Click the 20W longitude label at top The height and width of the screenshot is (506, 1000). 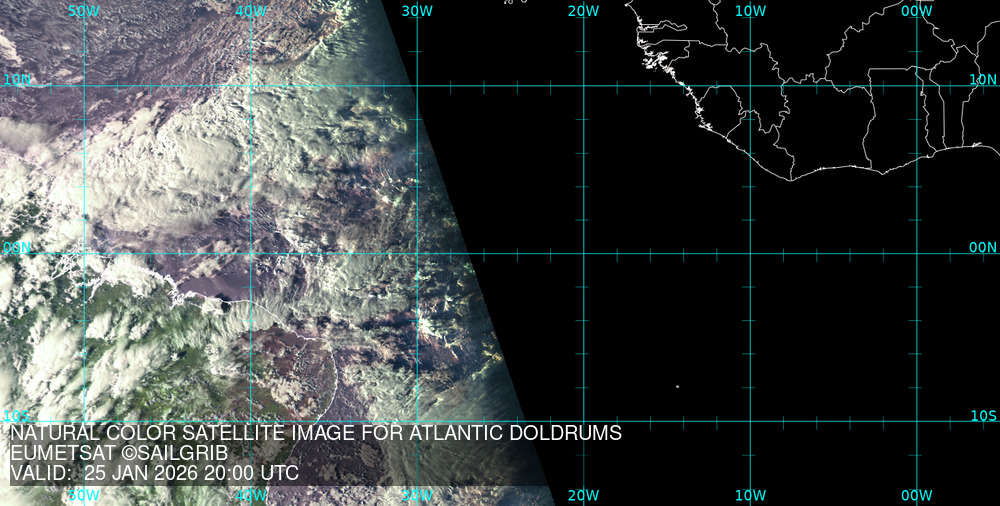[x=583, y=11]
